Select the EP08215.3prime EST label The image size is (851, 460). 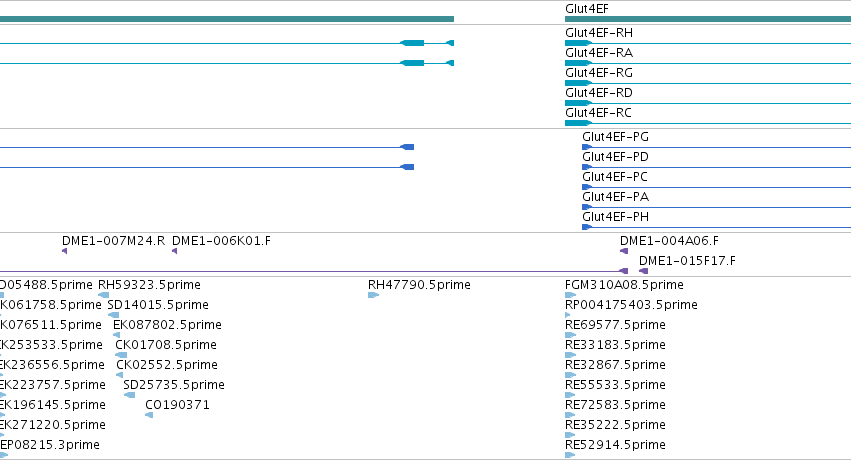tap(50, 446)
